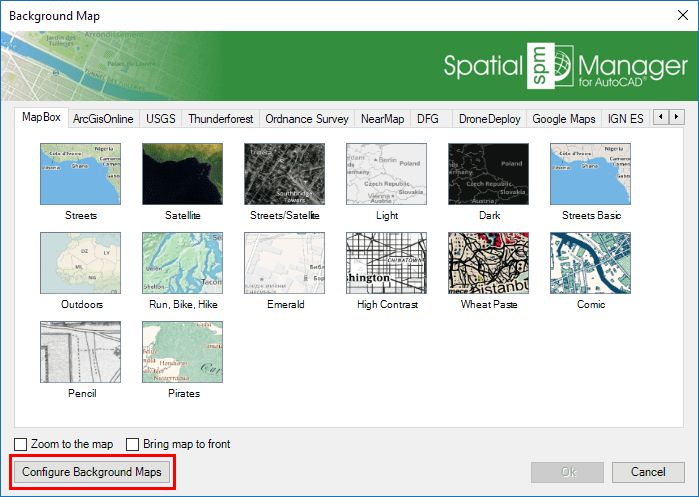Switch to the Google Maps tab
The height and width of the screenshot is (497, 699).
tap(564, 119)
